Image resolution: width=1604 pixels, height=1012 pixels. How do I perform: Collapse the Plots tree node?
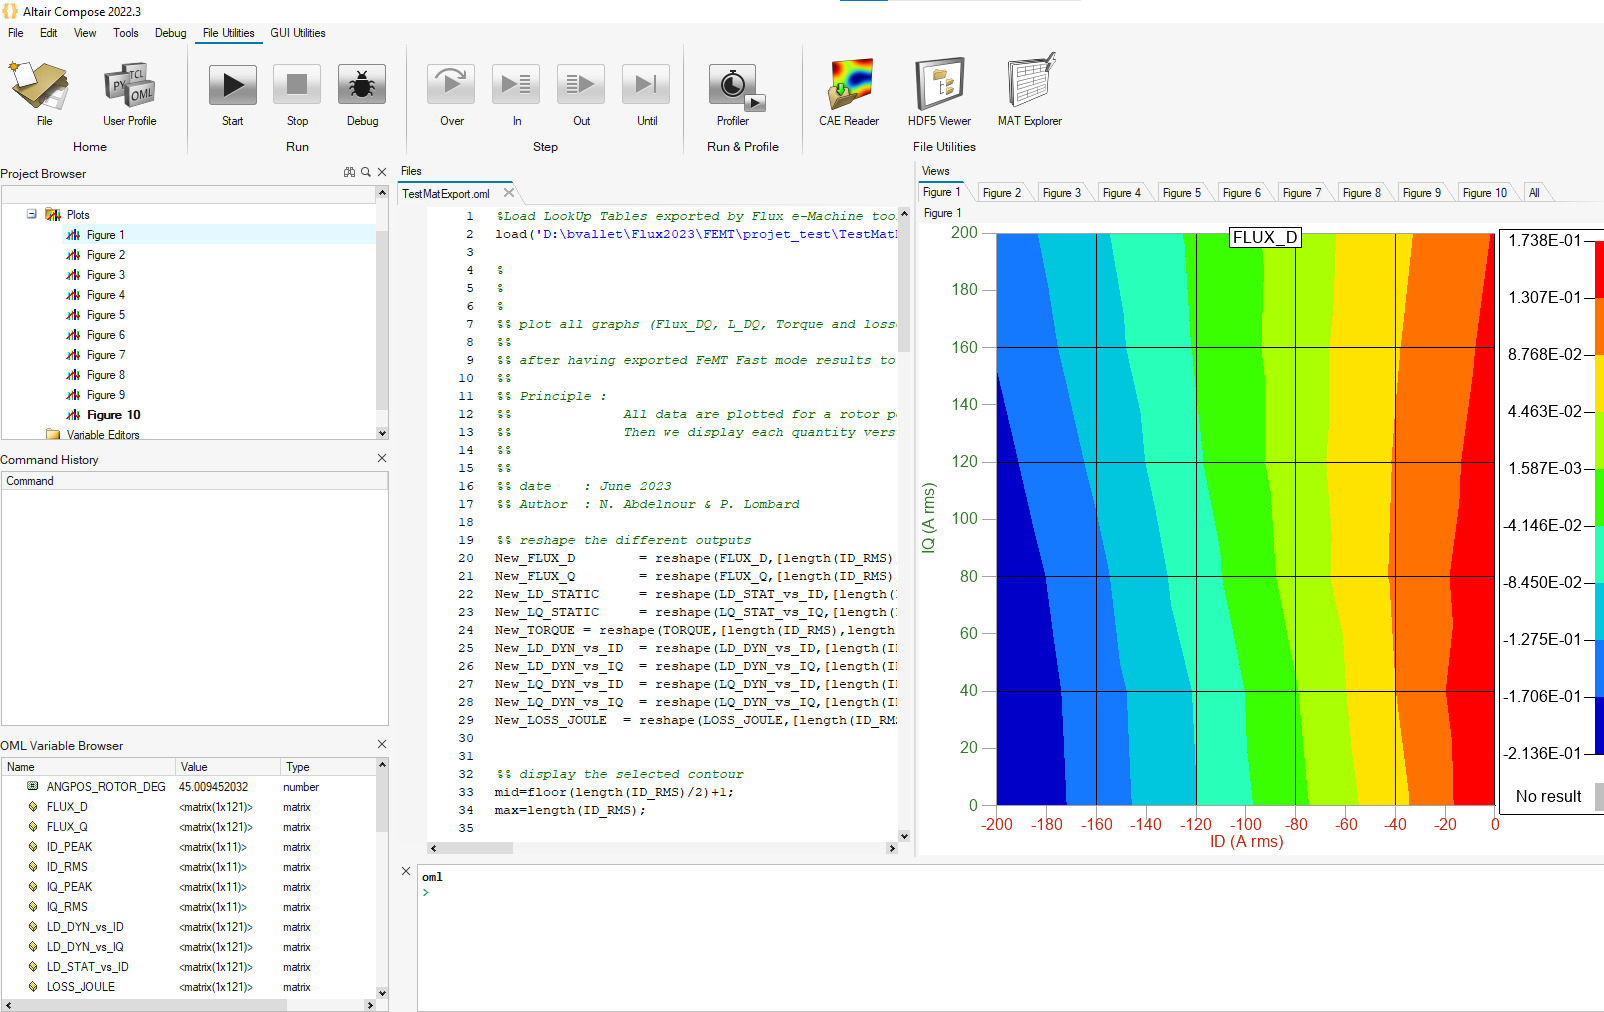pos(32,214)
